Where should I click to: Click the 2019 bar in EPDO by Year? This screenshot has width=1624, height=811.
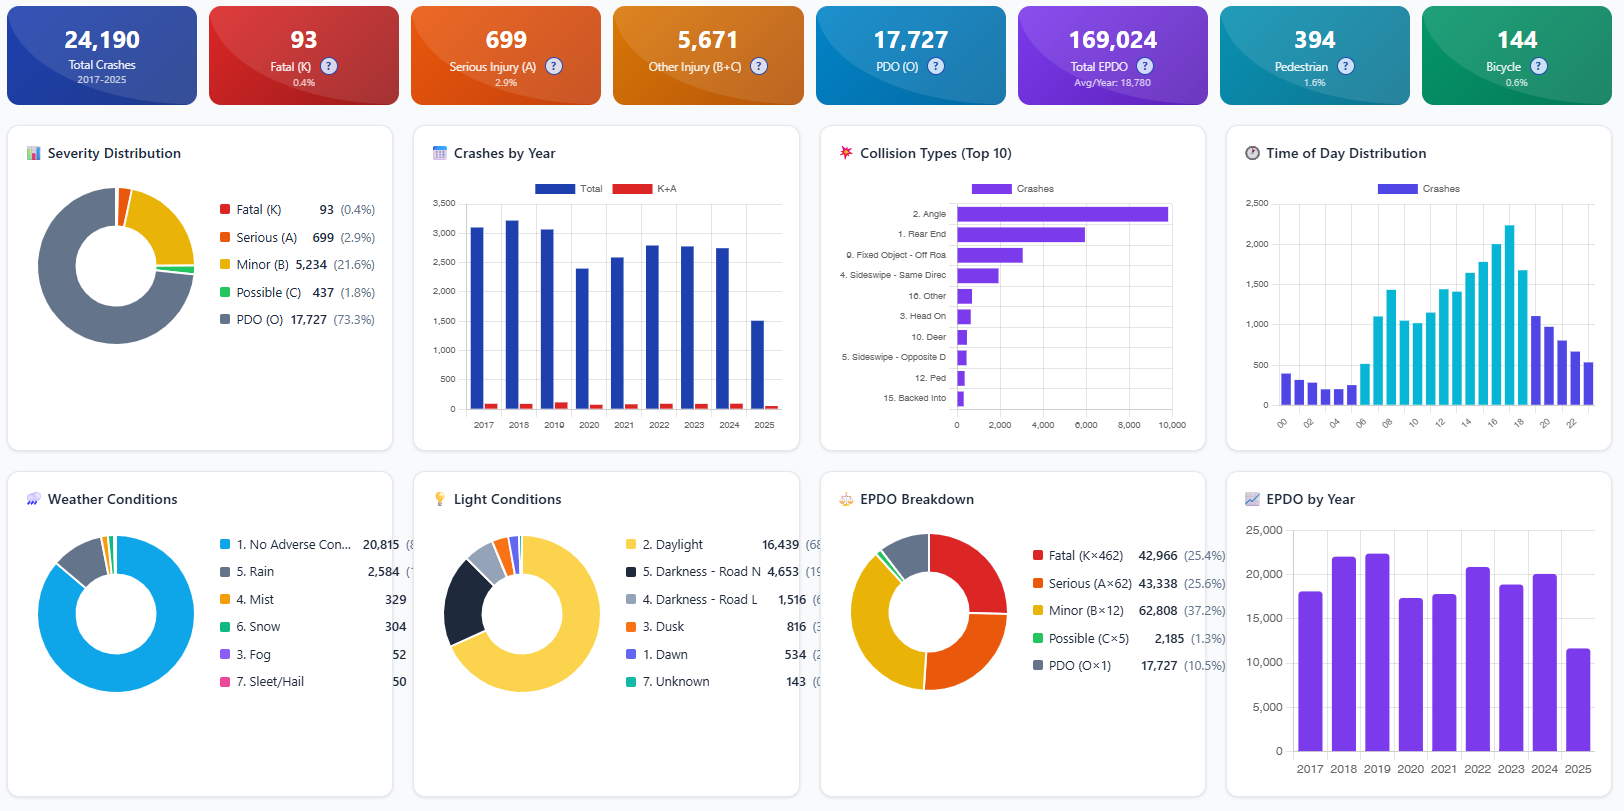[1377, 652]
